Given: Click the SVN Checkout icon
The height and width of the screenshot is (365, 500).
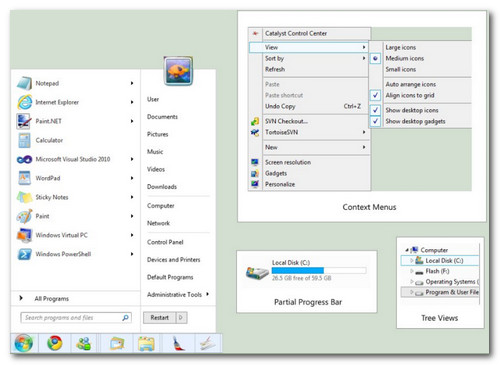Looking at the screenshot, I should point(255,121).
